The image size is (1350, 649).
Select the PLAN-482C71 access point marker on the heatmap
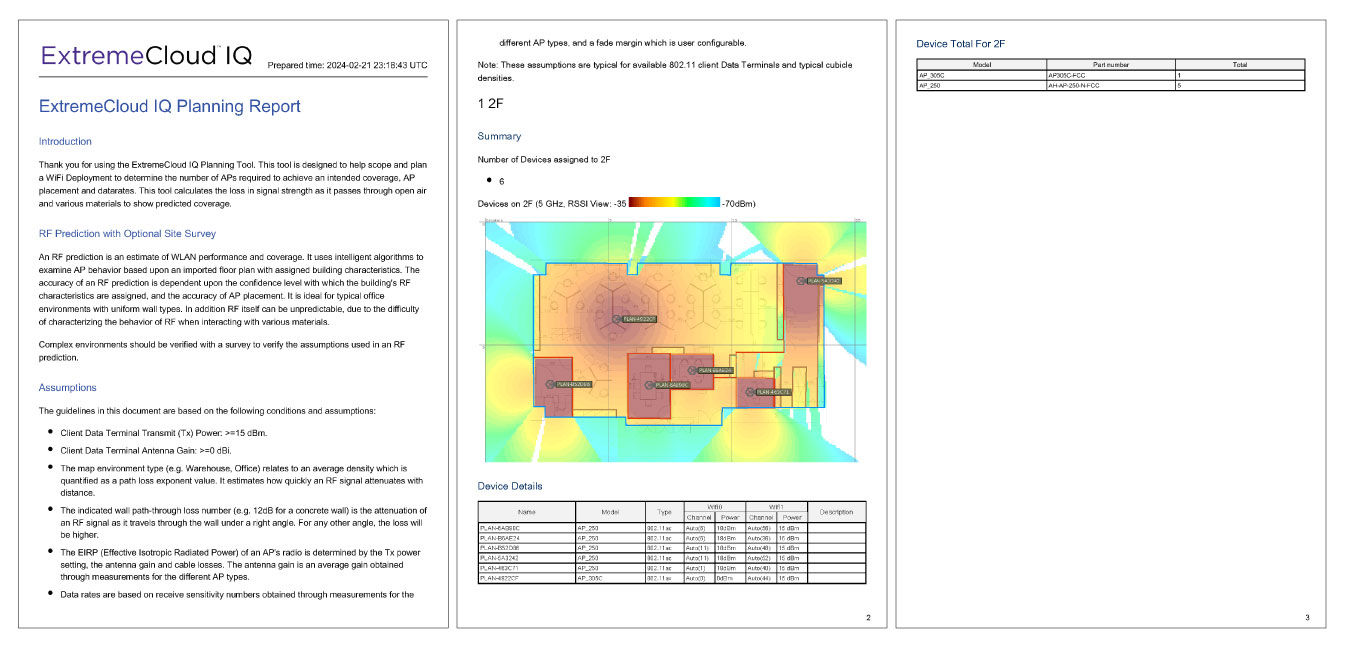pos(750,392)
